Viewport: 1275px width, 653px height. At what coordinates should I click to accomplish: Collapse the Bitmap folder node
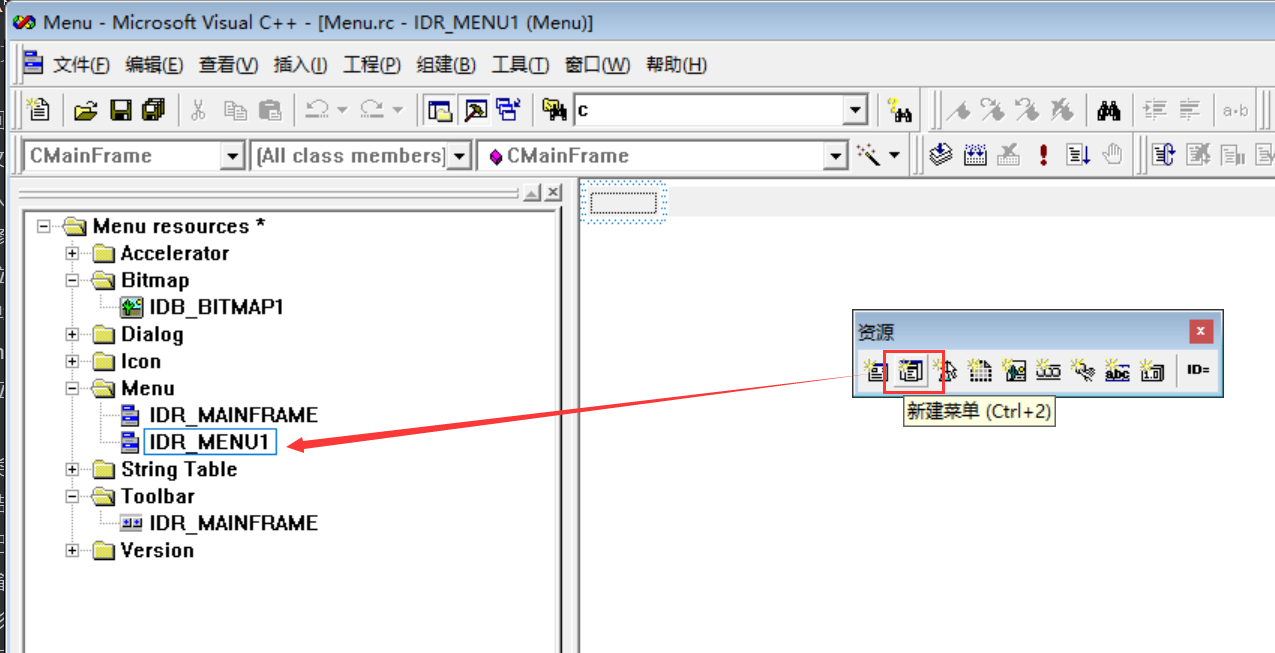pos(72,280)
